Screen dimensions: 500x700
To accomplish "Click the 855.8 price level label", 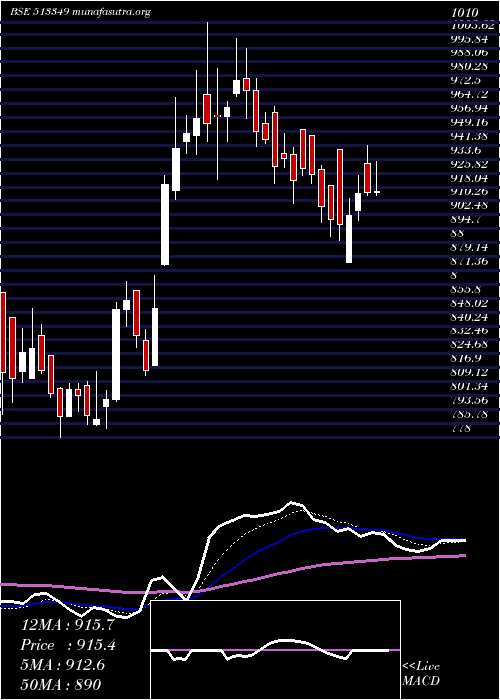I will pyautogui.click(x=467, y=289).
